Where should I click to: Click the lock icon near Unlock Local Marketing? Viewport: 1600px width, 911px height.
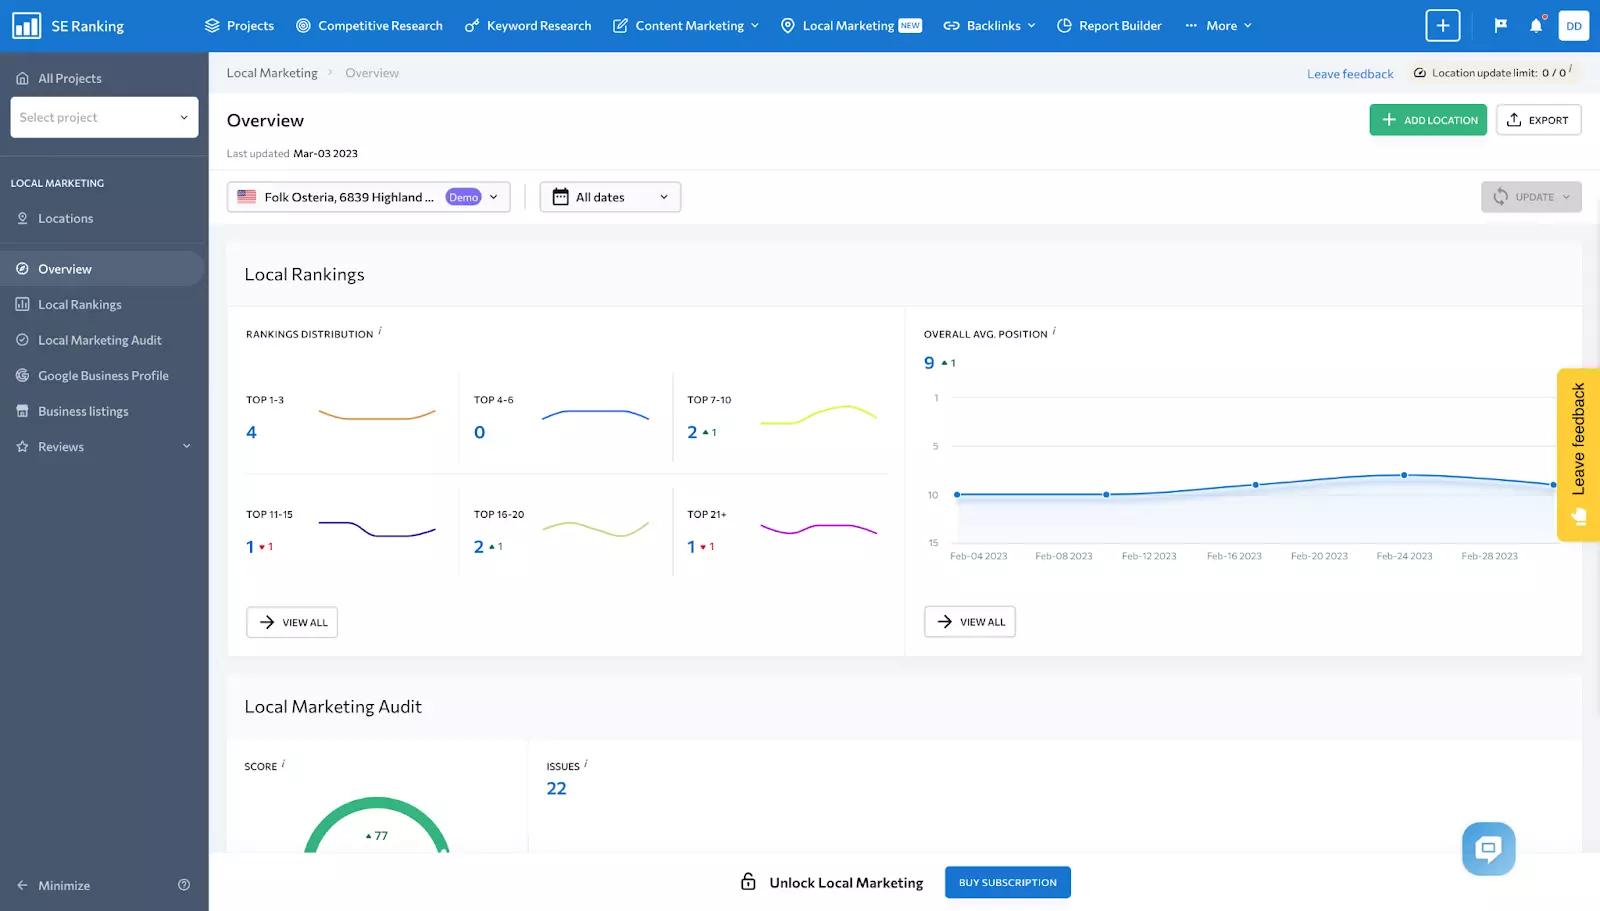[748, 882]
